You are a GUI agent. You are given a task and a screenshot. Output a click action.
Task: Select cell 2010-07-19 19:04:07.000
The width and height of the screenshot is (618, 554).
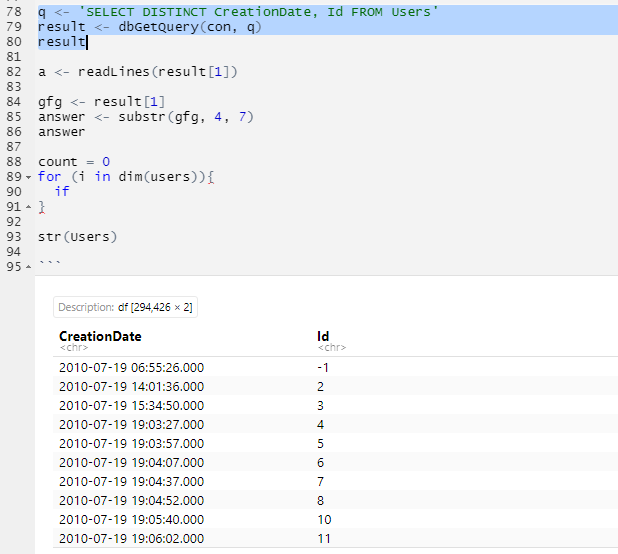pos(131,463)
